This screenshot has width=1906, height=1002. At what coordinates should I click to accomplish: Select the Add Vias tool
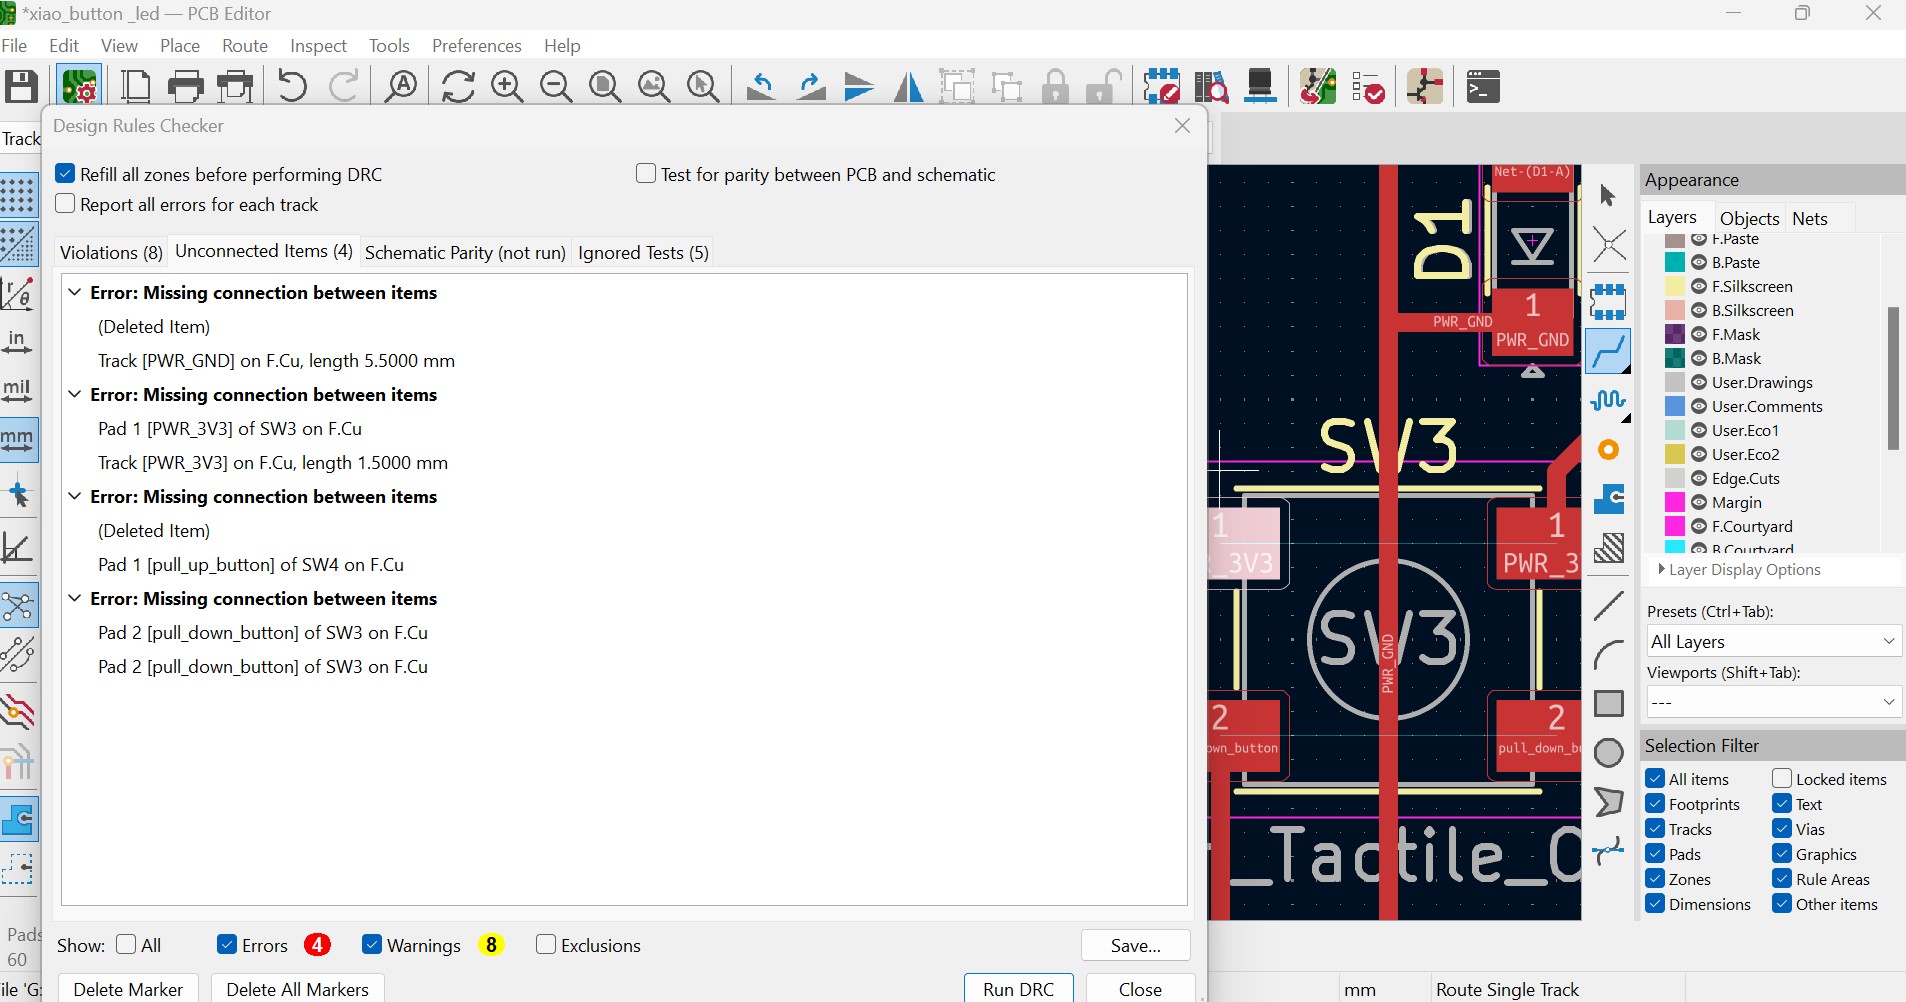click(x=1608, y=450)
